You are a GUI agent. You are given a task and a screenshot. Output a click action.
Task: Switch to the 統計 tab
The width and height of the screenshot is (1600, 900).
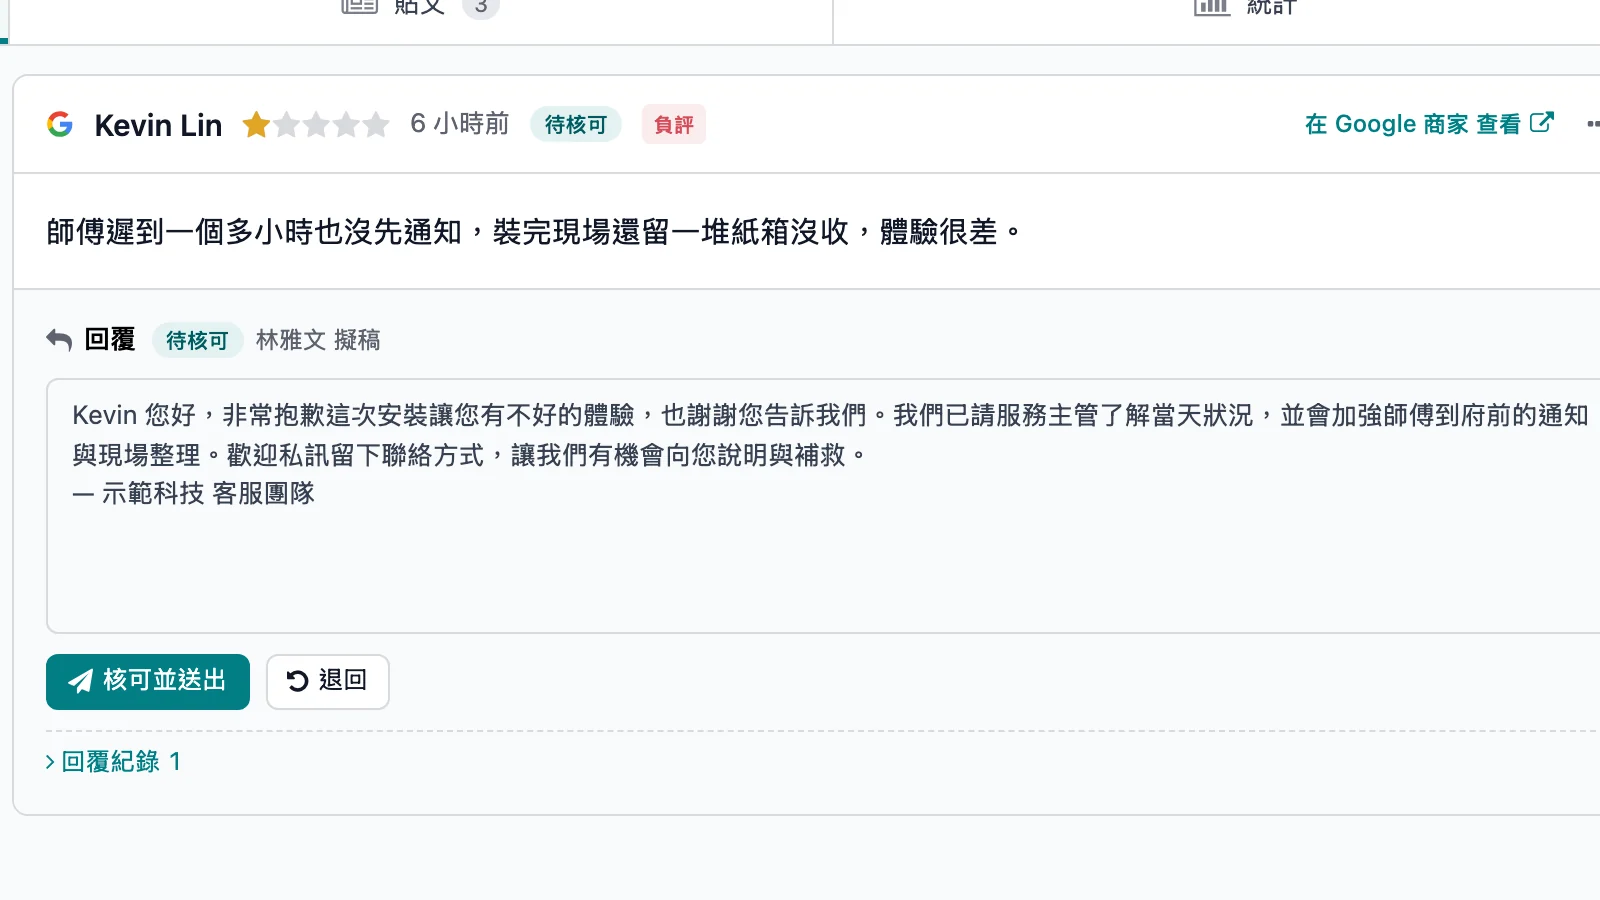pos(1245,10)
